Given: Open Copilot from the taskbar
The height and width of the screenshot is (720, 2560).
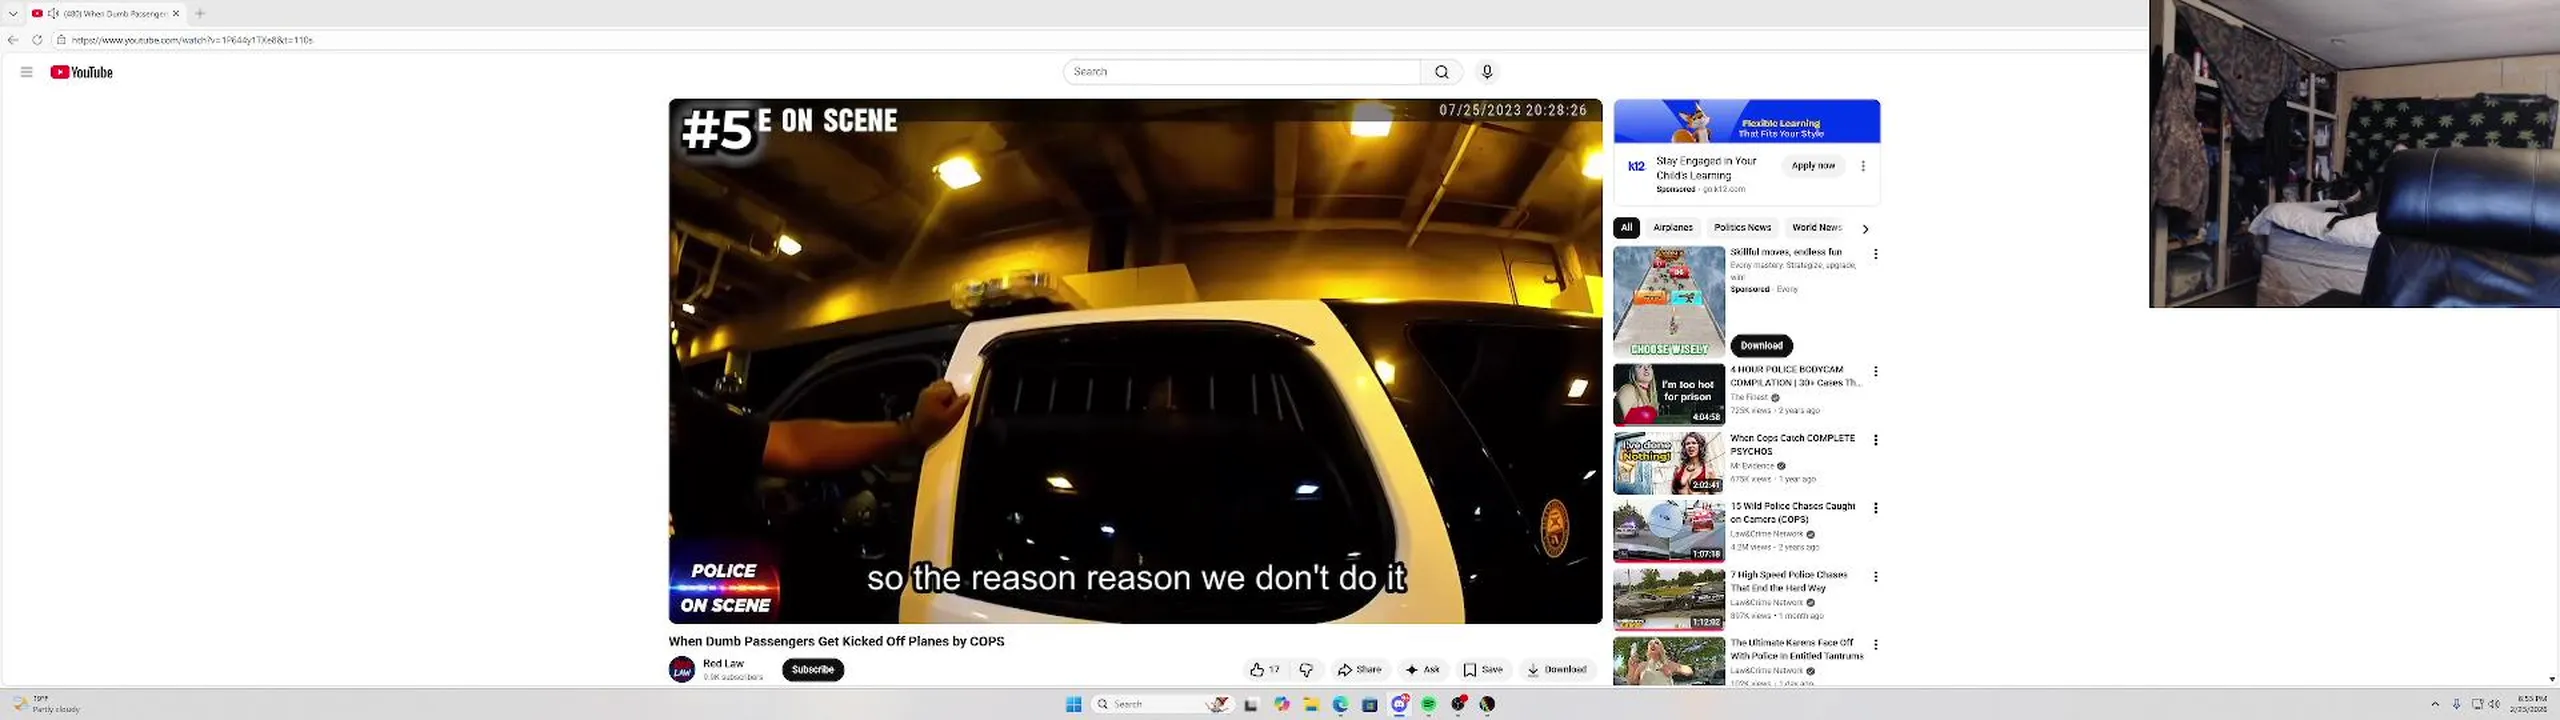Looking at the screenshot, I should pyautogui.click(x=1282, y=705).
